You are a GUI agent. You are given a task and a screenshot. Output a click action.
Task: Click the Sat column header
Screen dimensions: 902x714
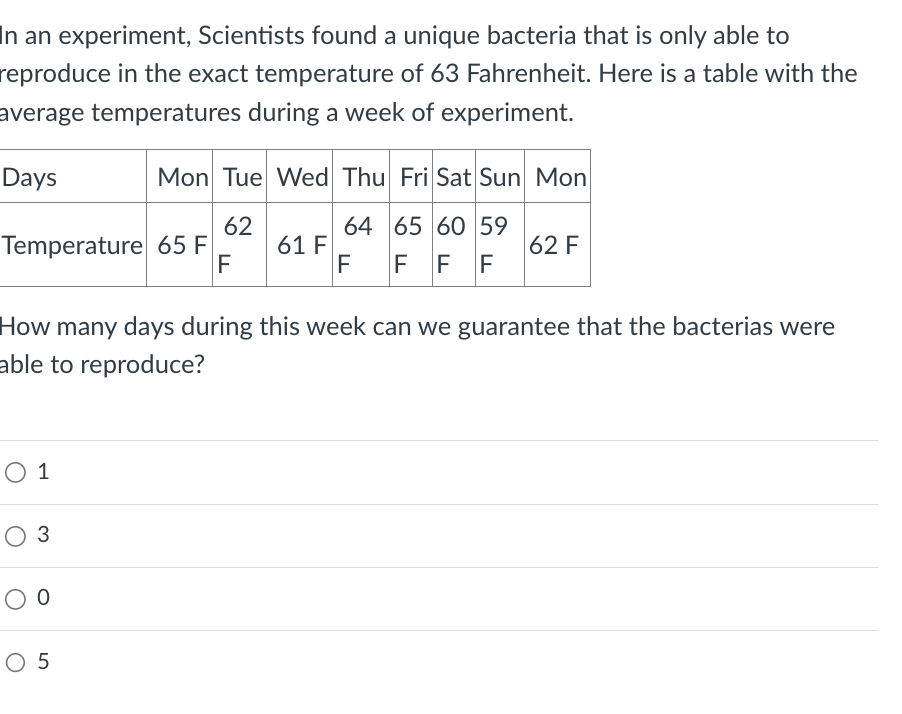pos(452,177)
